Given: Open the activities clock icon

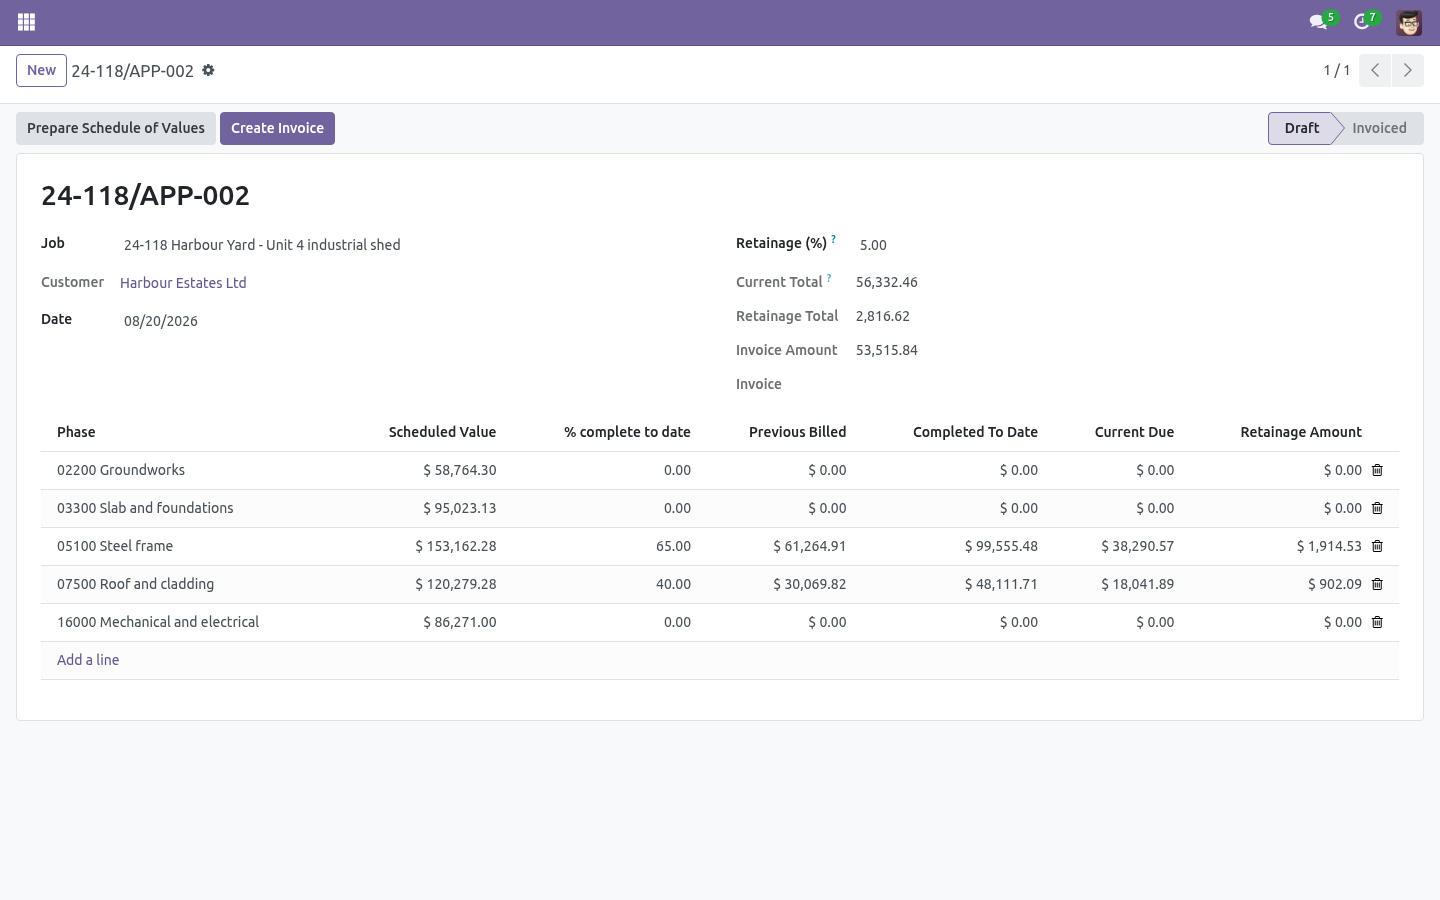Looking at the screenshot, I should [x=1362, y=22].
